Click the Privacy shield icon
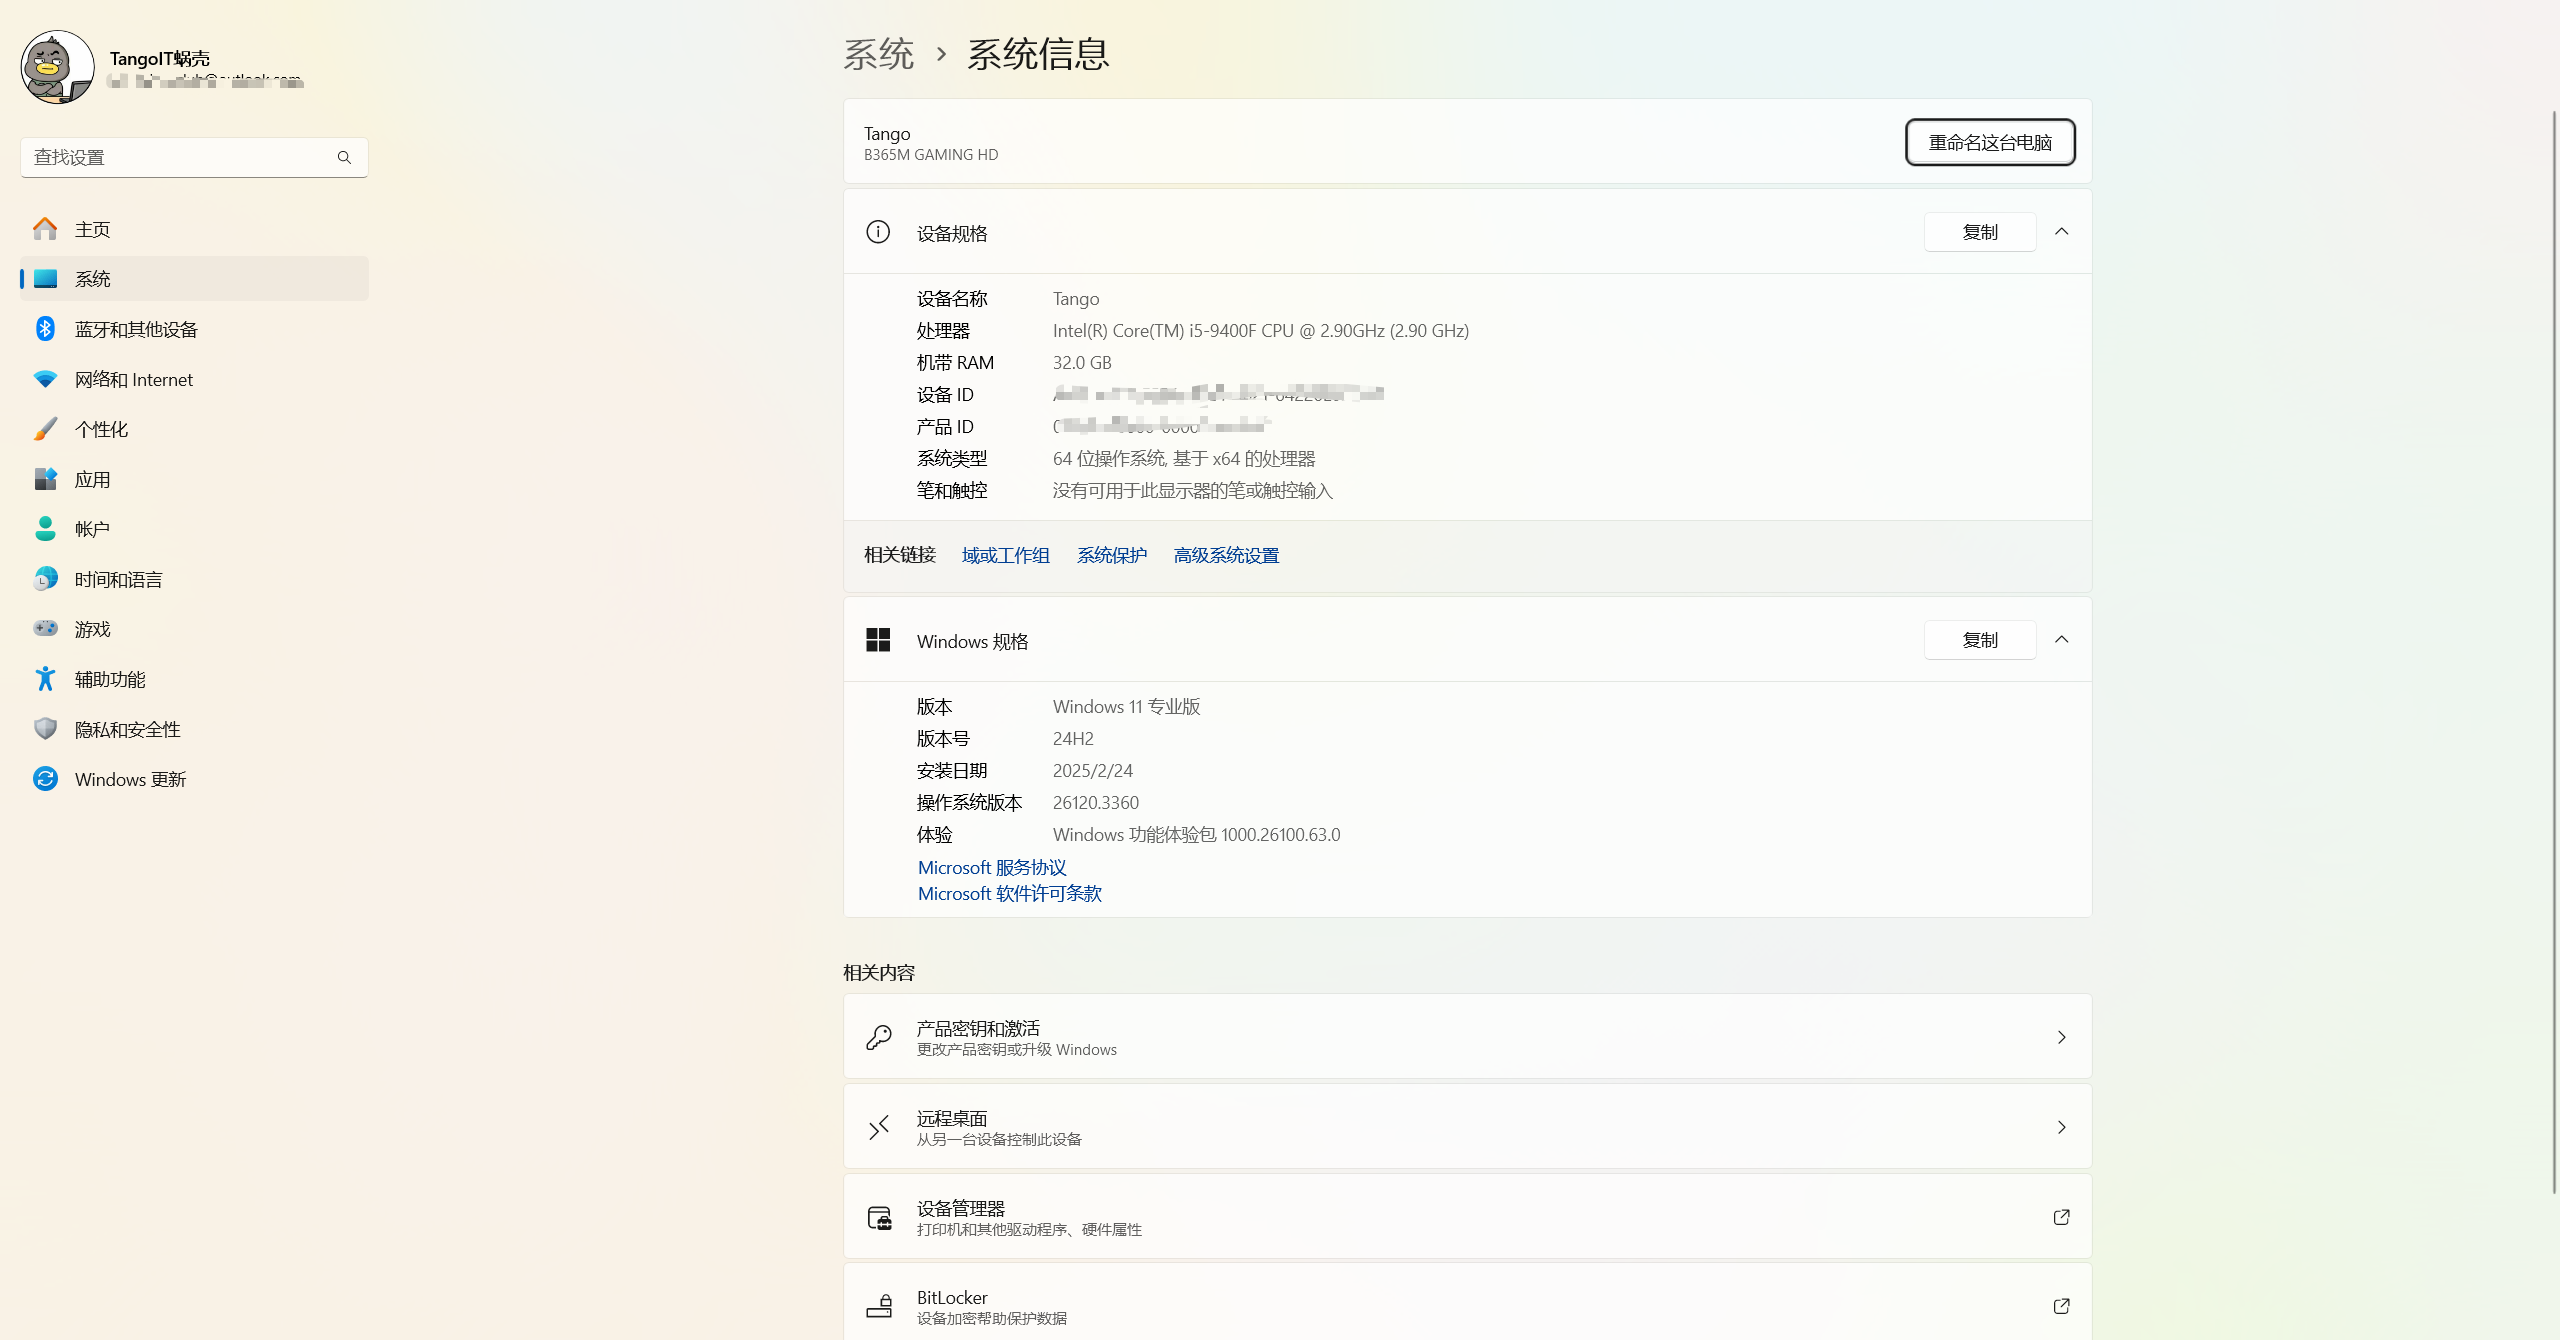The image size is (2560, 1340). 45,729
